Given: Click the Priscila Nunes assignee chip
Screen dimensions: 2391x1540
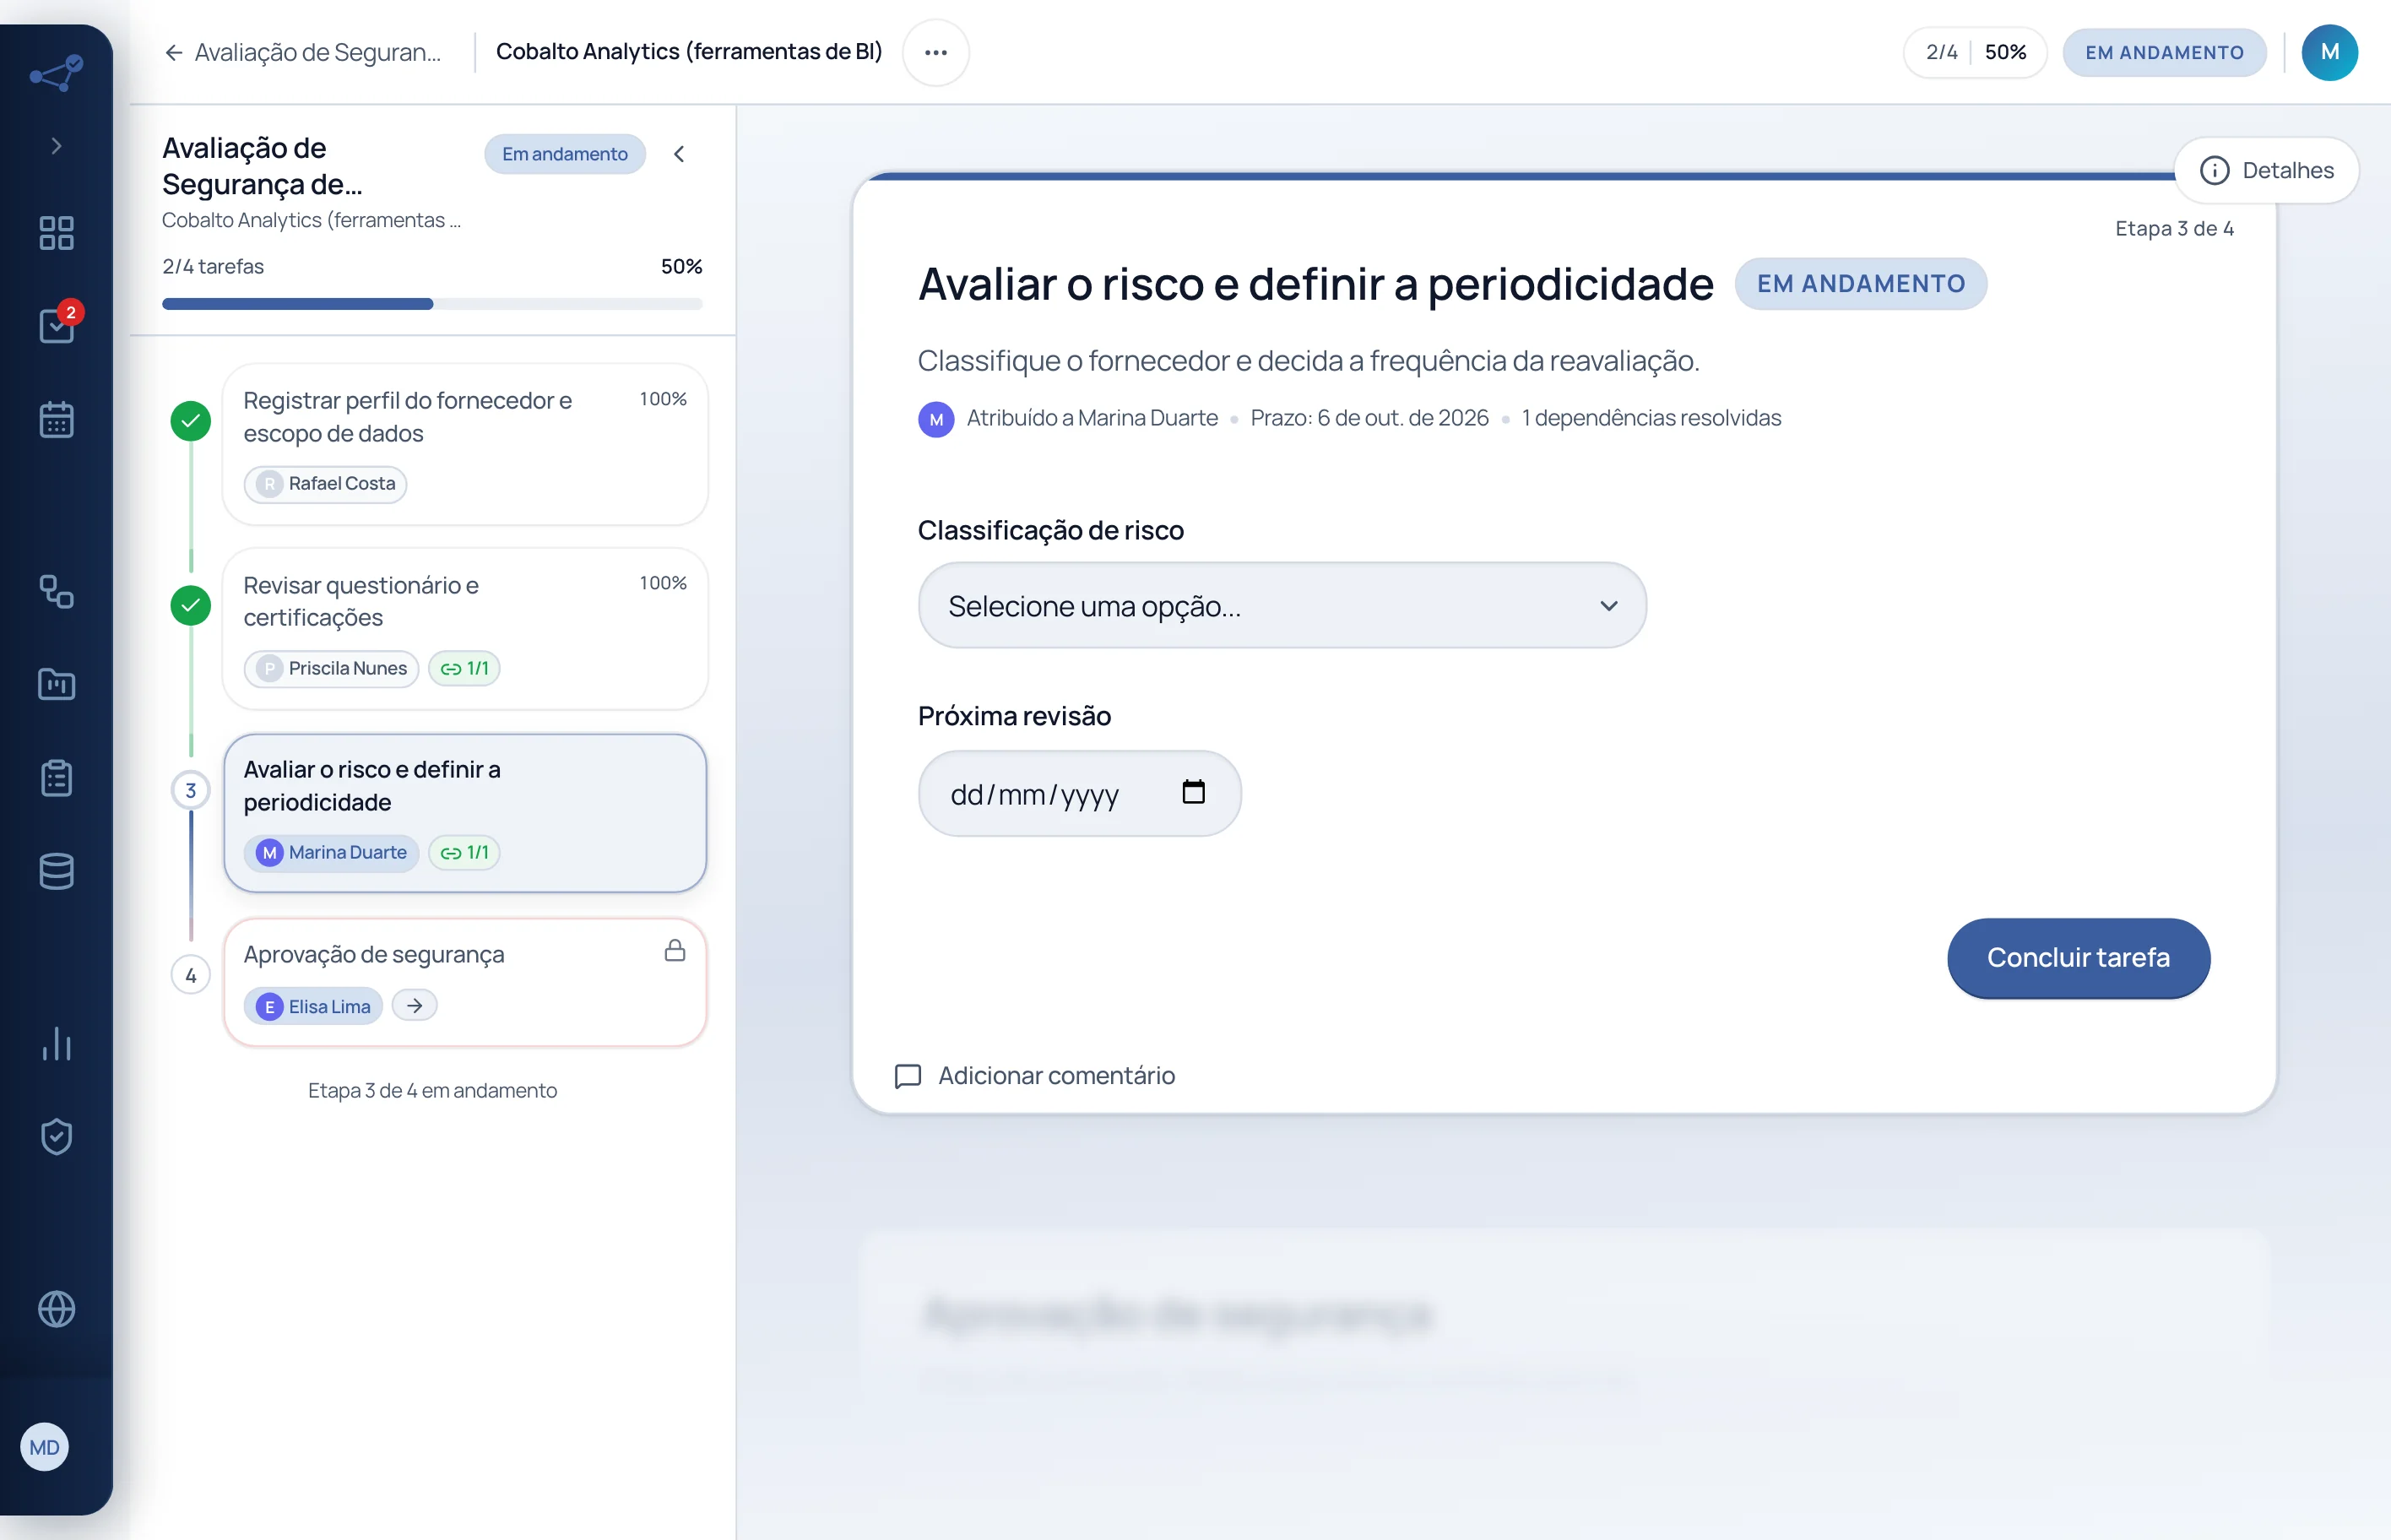Looking at the screenshot, I should pos(331,668).
